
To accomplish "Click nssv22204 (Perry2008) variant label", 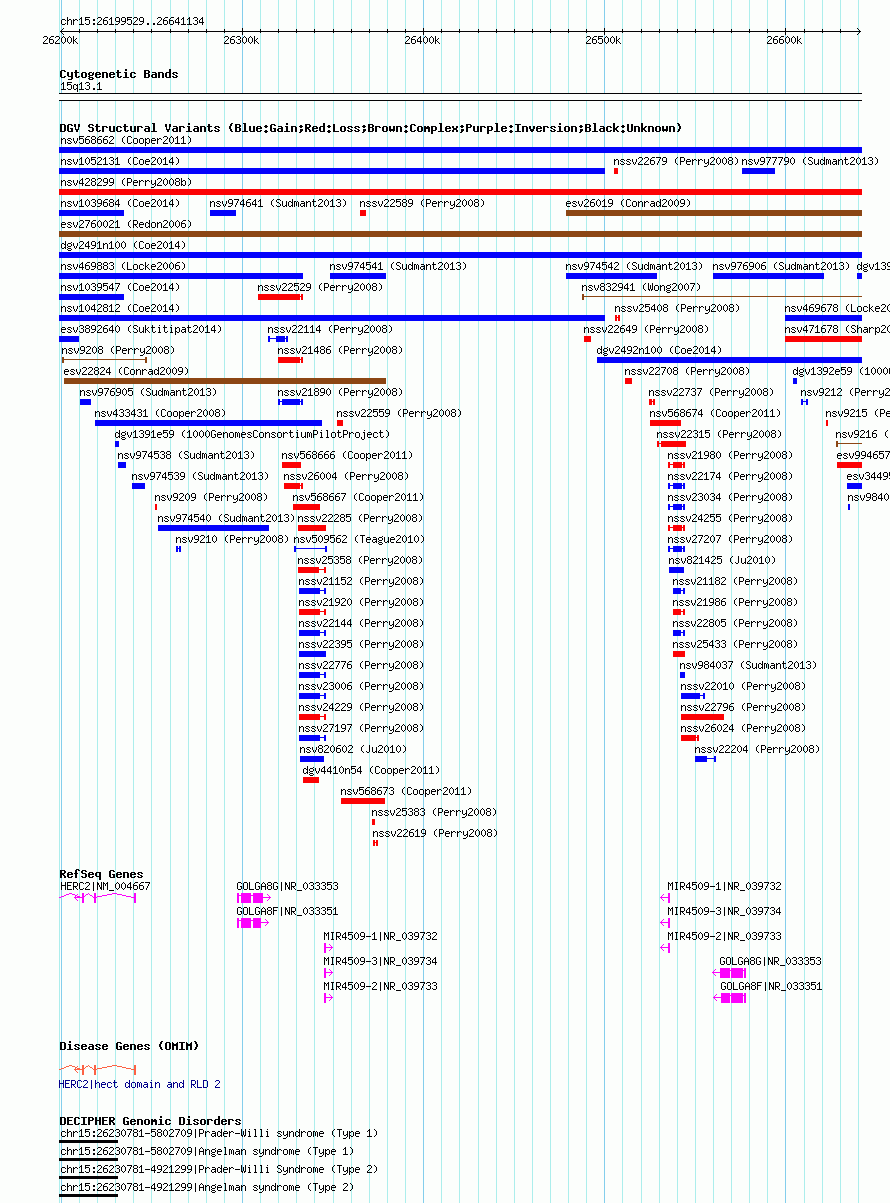I will point(757,749).
